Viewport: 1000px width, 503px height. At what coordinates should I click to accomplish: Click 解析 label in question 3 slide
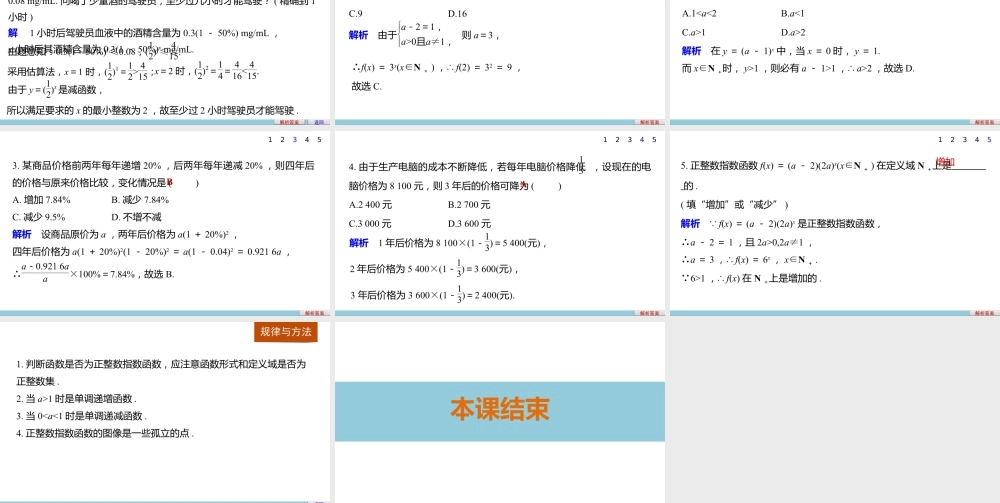[x=22, y=234]
